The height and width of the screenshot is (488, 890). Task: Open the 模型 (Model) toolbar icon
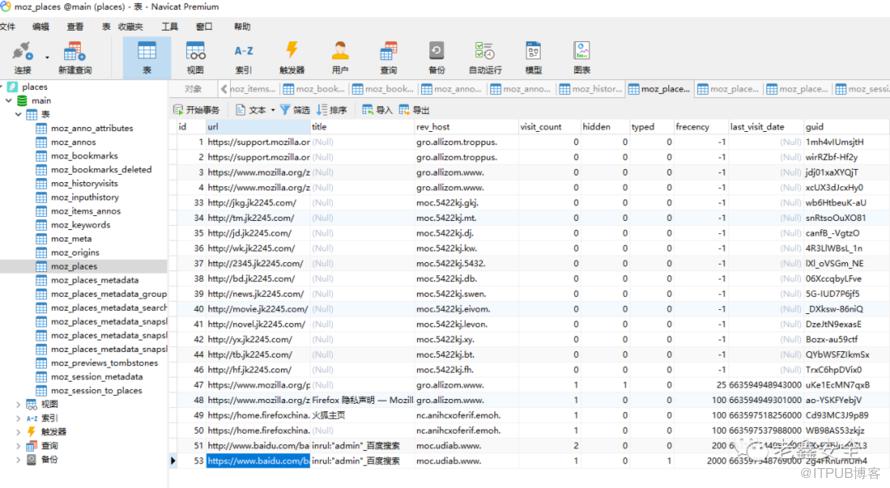tap(533, 56)
